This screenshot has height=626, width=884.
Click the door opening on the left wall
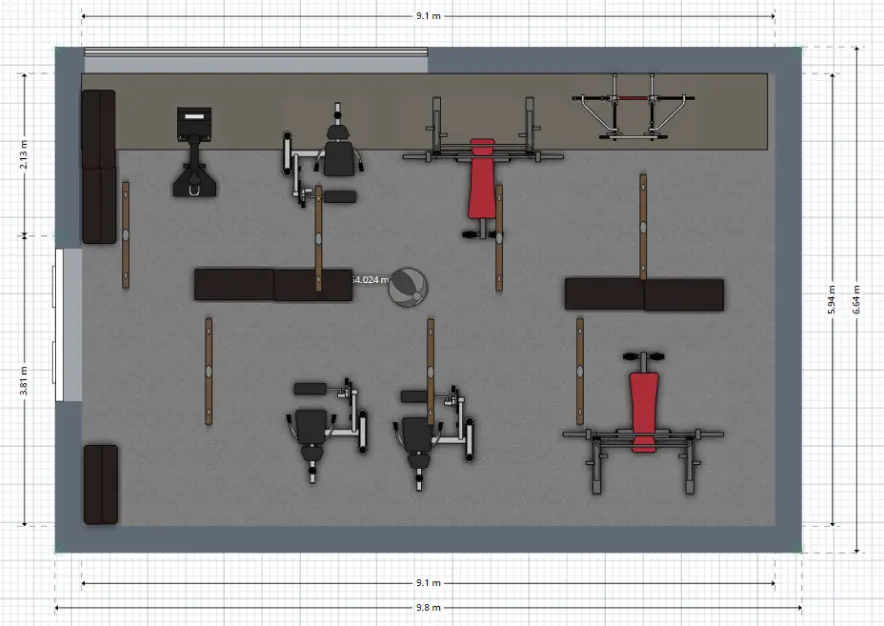(x=68, y=325)
